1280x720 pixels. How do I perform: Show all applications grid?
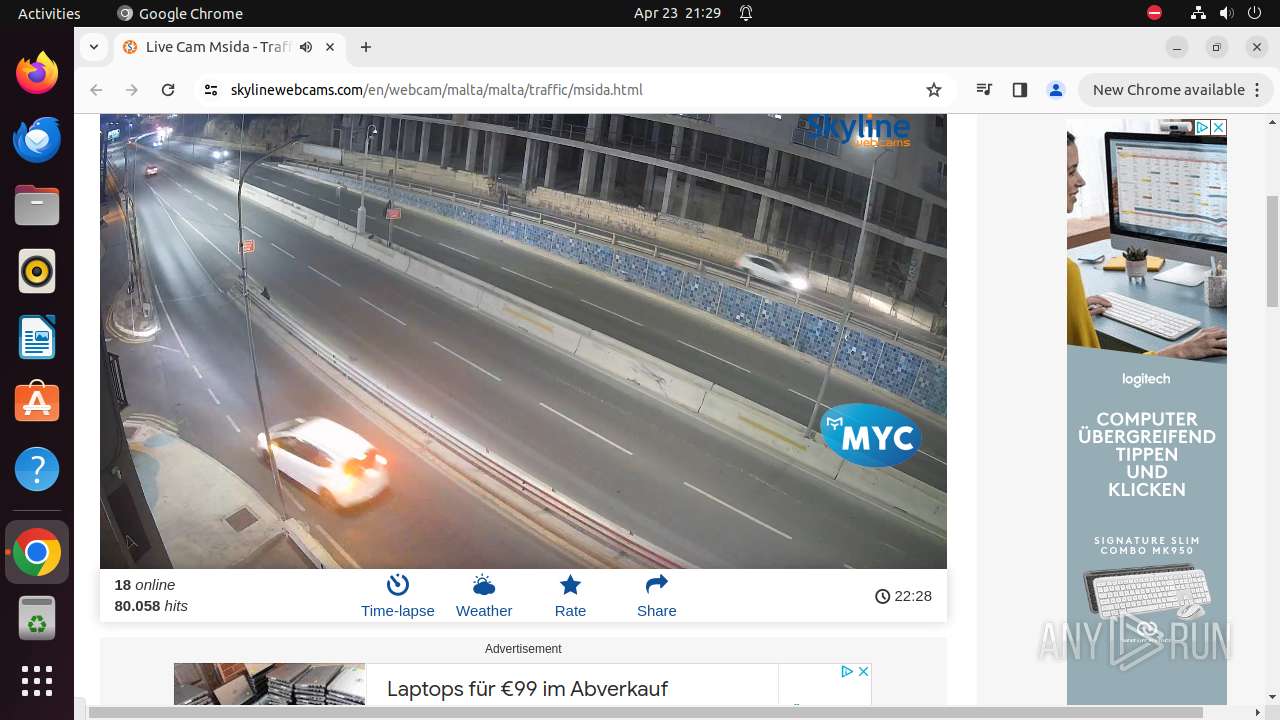point(37,681)
